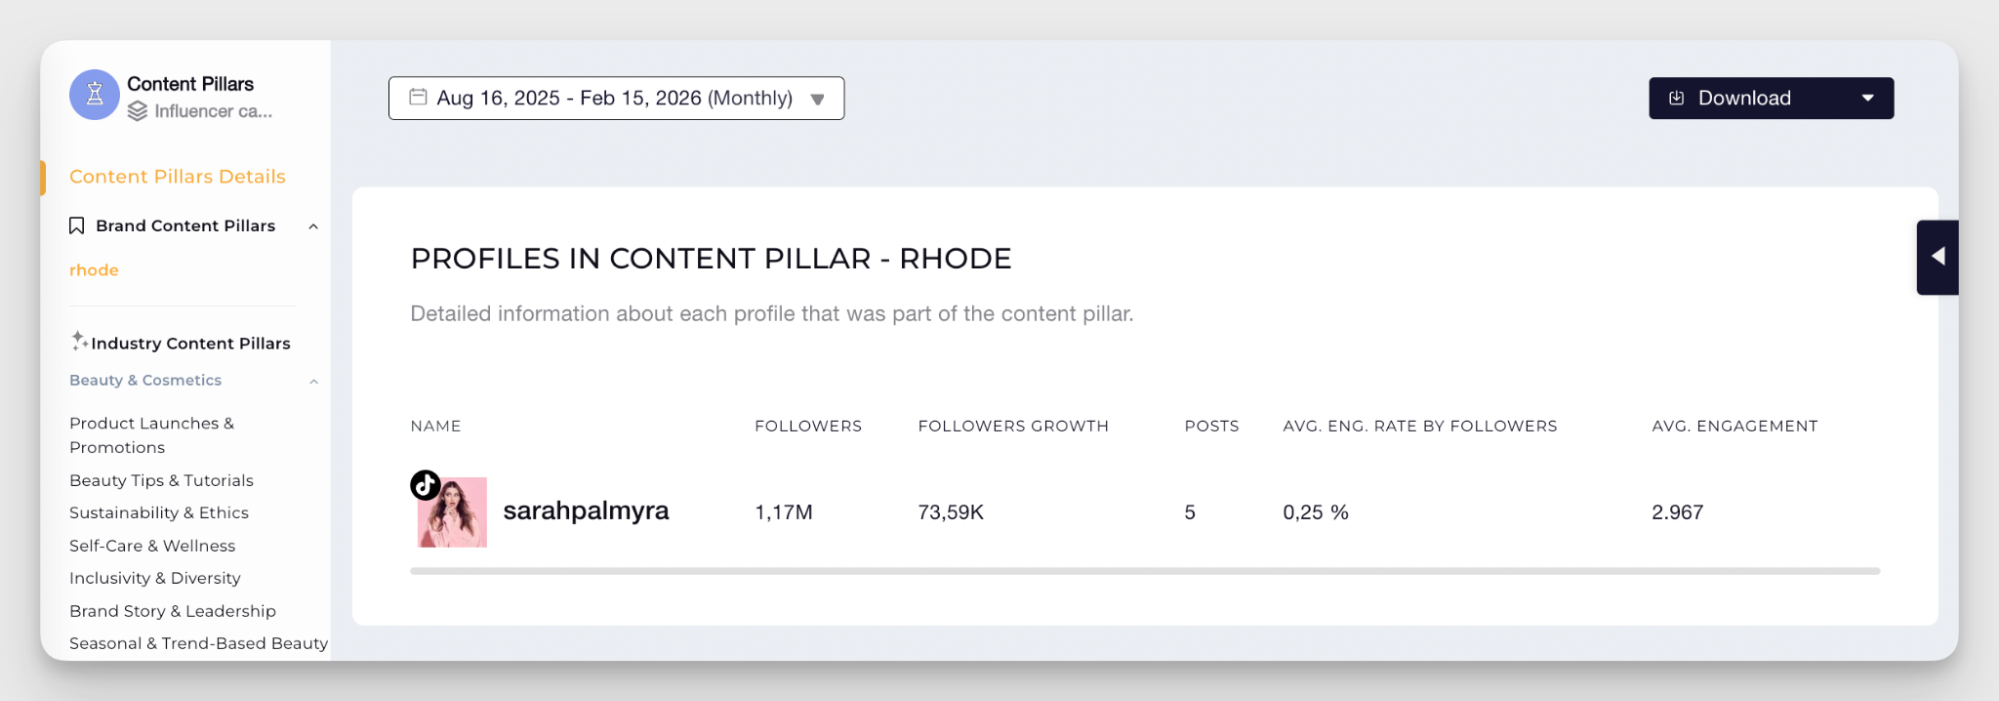Expand the black side panel arrow tab

click(x=1937, y=257)
